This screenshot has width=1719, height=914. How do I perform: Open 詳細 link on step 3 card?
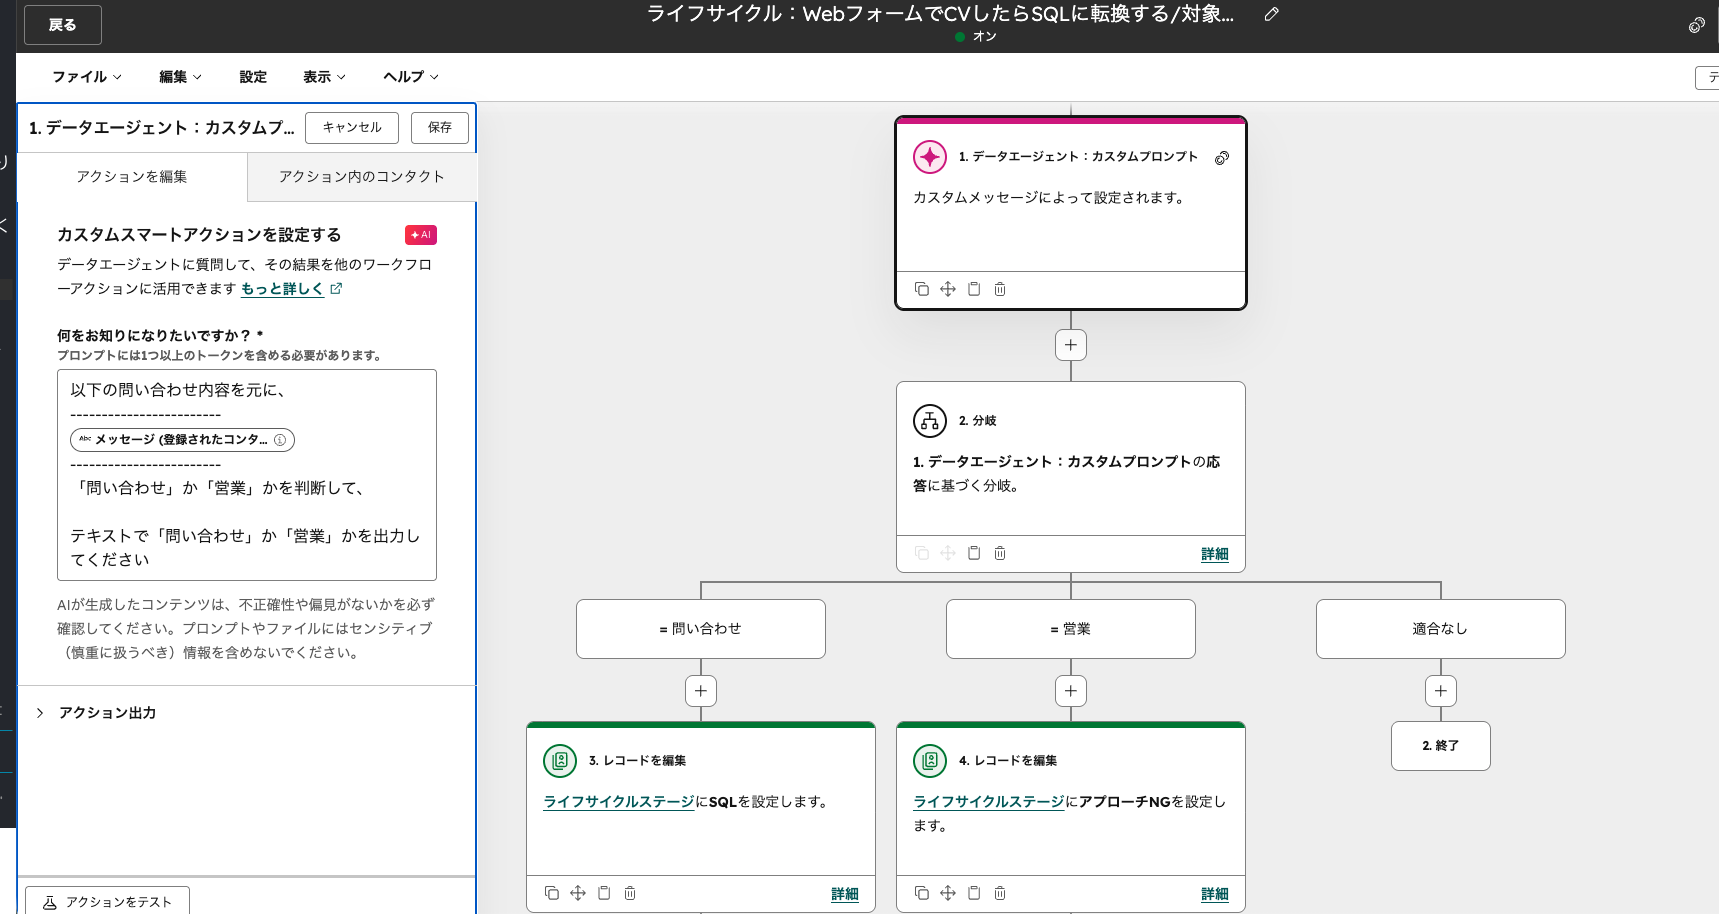[845, 894]
